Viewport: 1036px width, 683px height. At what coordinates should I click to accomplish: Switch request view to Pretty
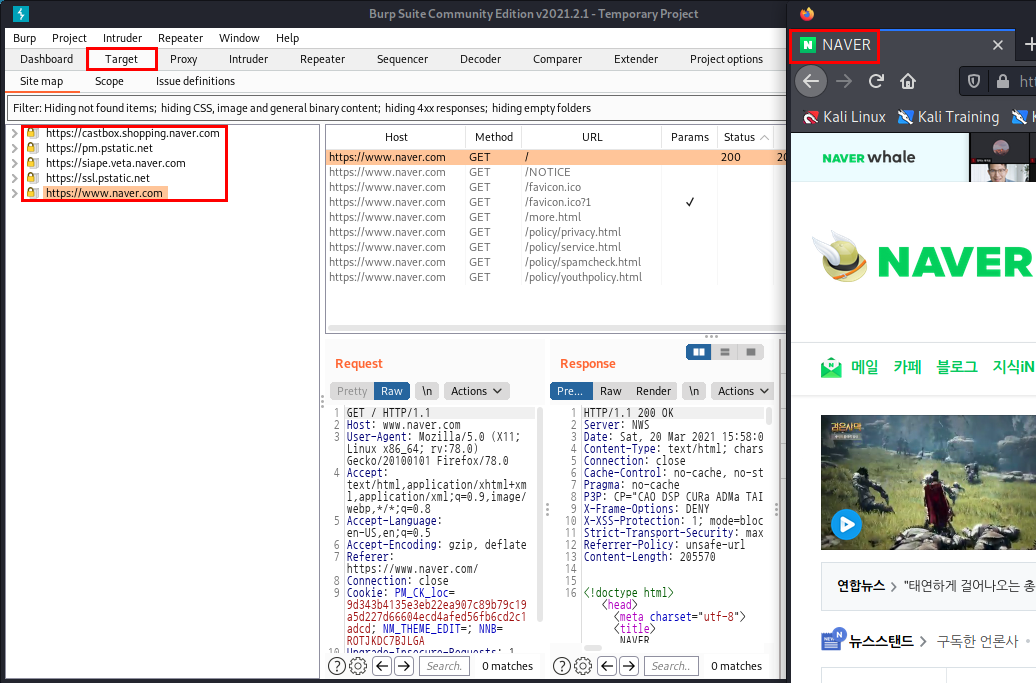click(352, 391)
